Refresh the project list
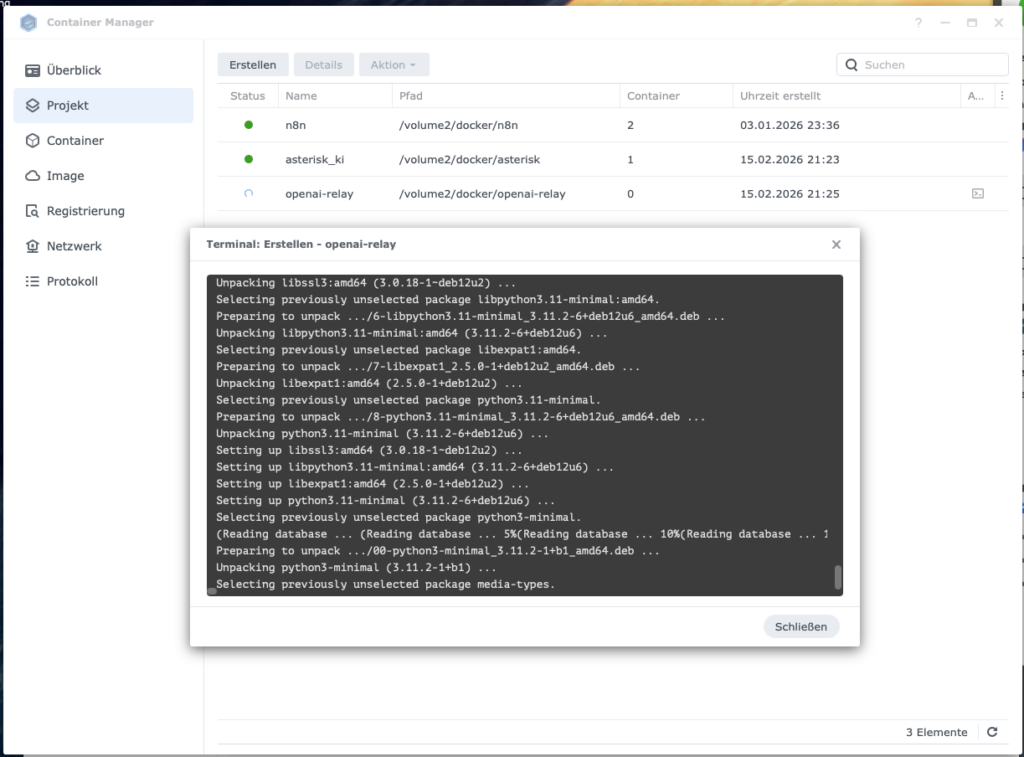The width and height of the screenshot is (1024, 757). pos(992,732)
